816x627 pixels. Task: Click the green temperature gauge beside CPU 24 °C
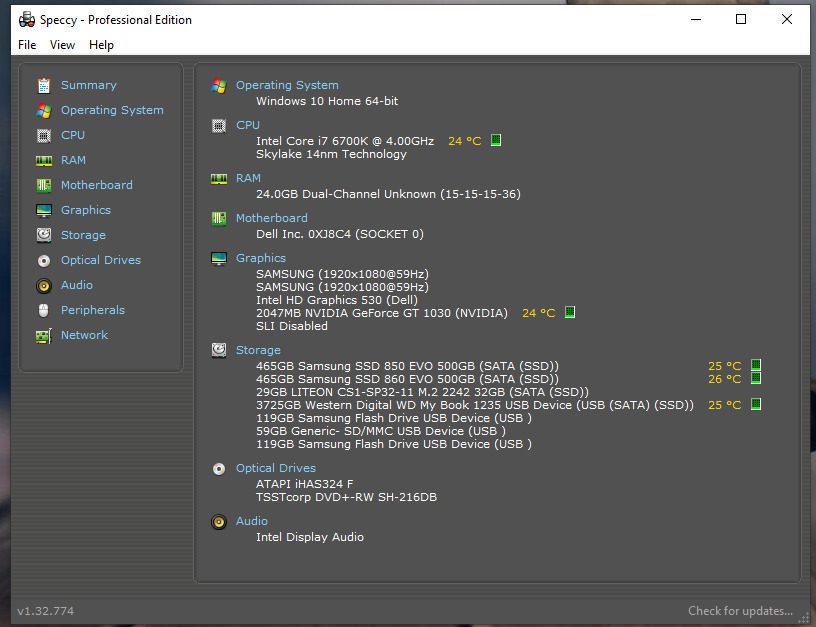pyautogui.click(x=497, y=141)
